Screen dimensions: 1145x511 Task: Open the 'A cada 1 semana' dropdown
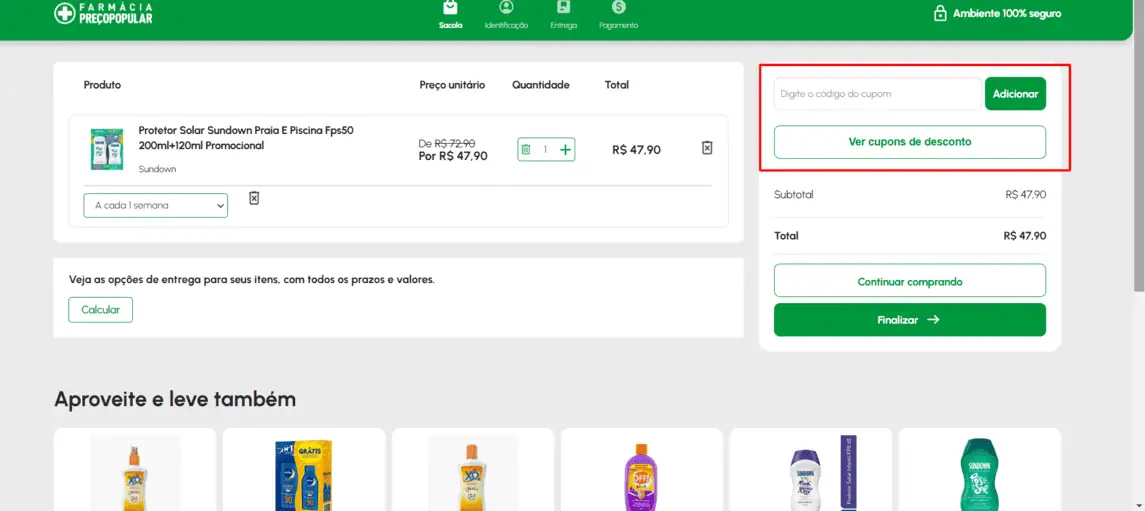(156, 206)
